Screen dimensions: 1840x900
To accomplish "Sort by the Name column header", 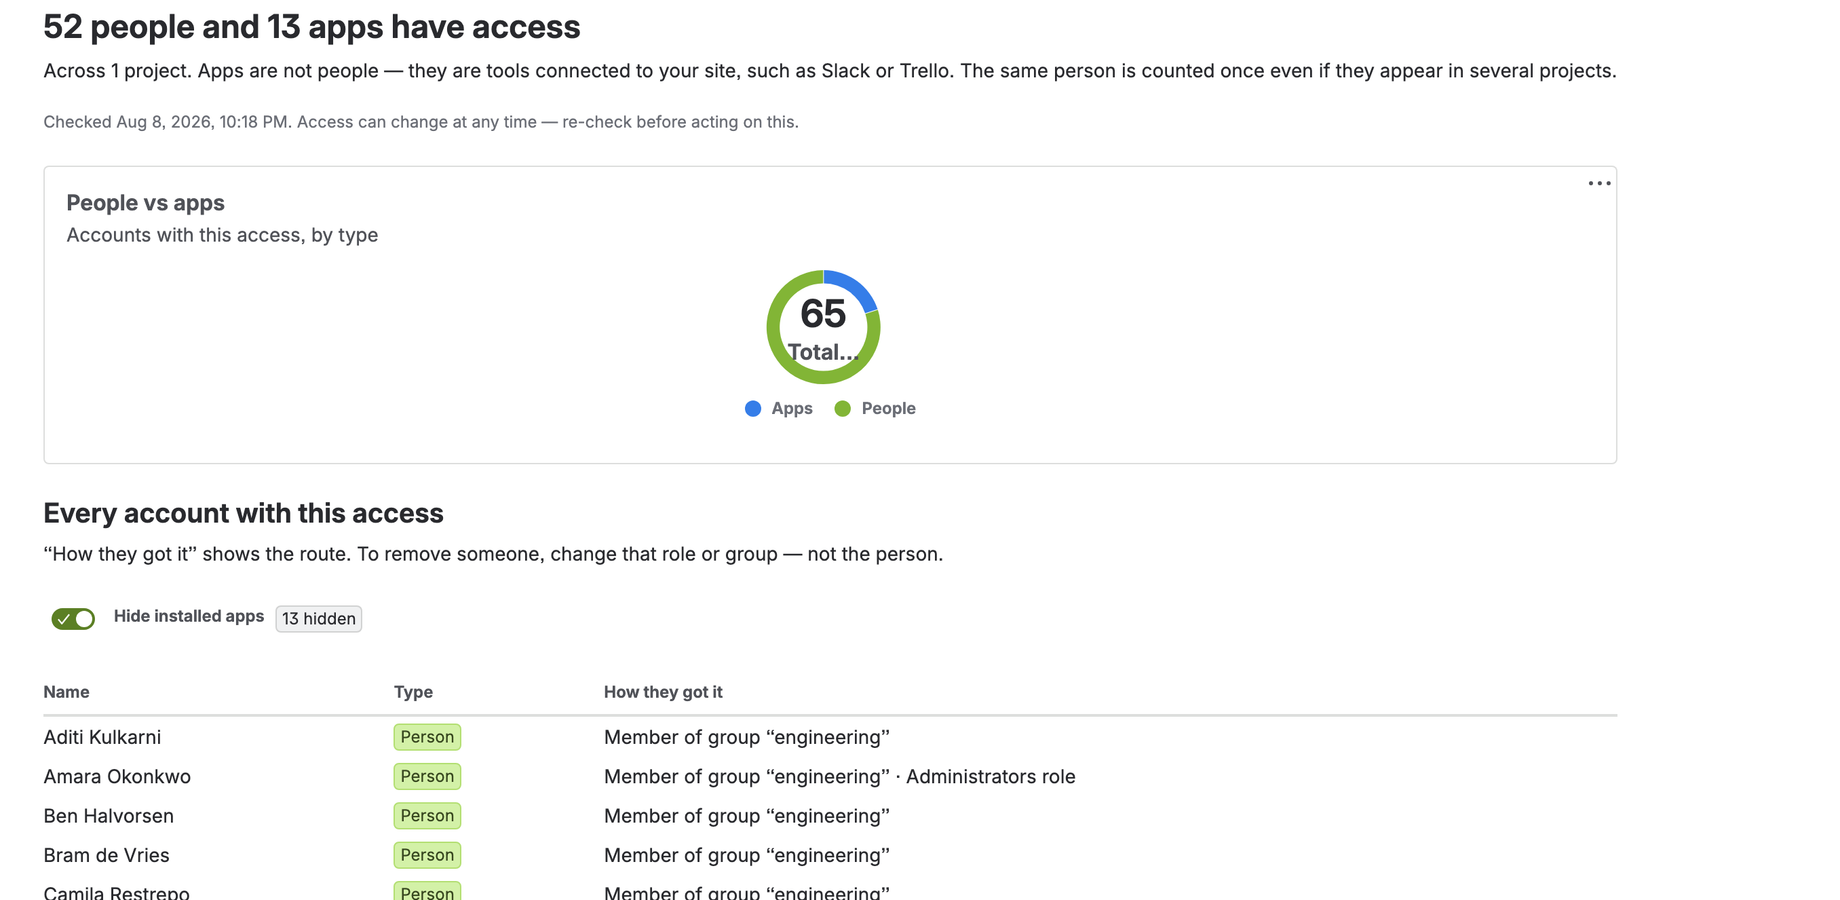I will pyautogui.click(x=66, y=692).
